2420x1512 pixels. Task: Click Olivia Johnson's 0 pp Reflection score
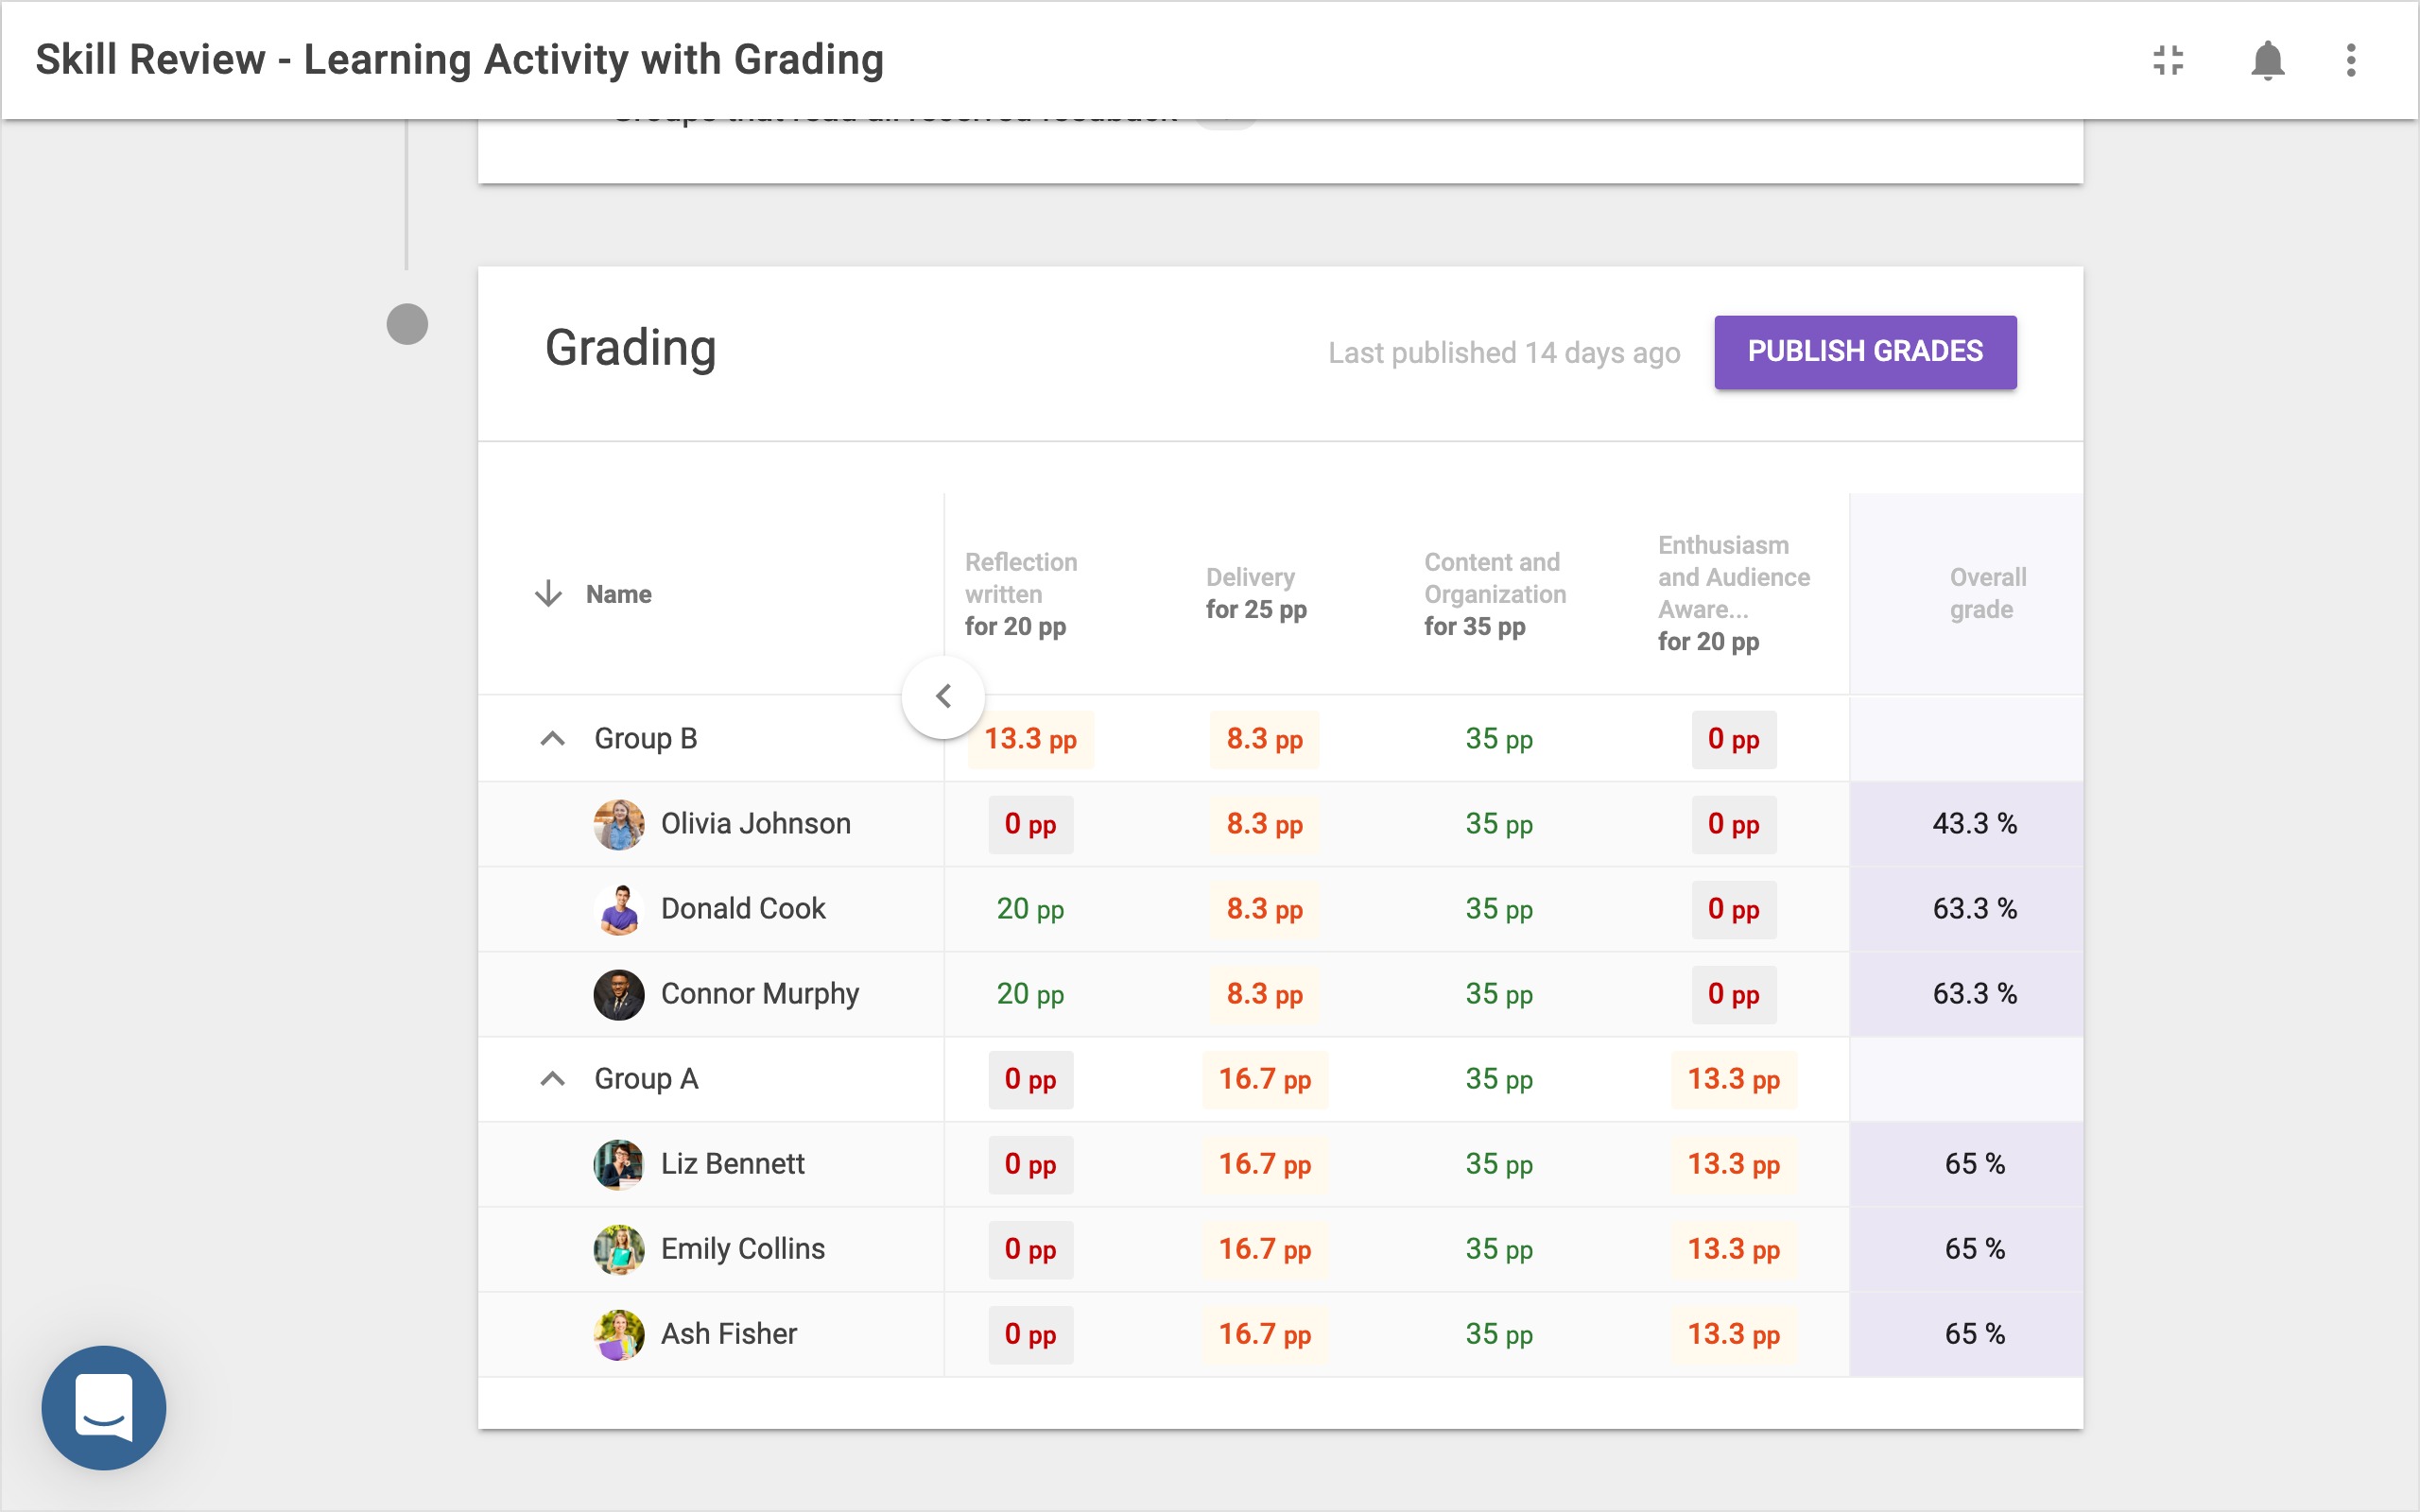[1030, 824]
